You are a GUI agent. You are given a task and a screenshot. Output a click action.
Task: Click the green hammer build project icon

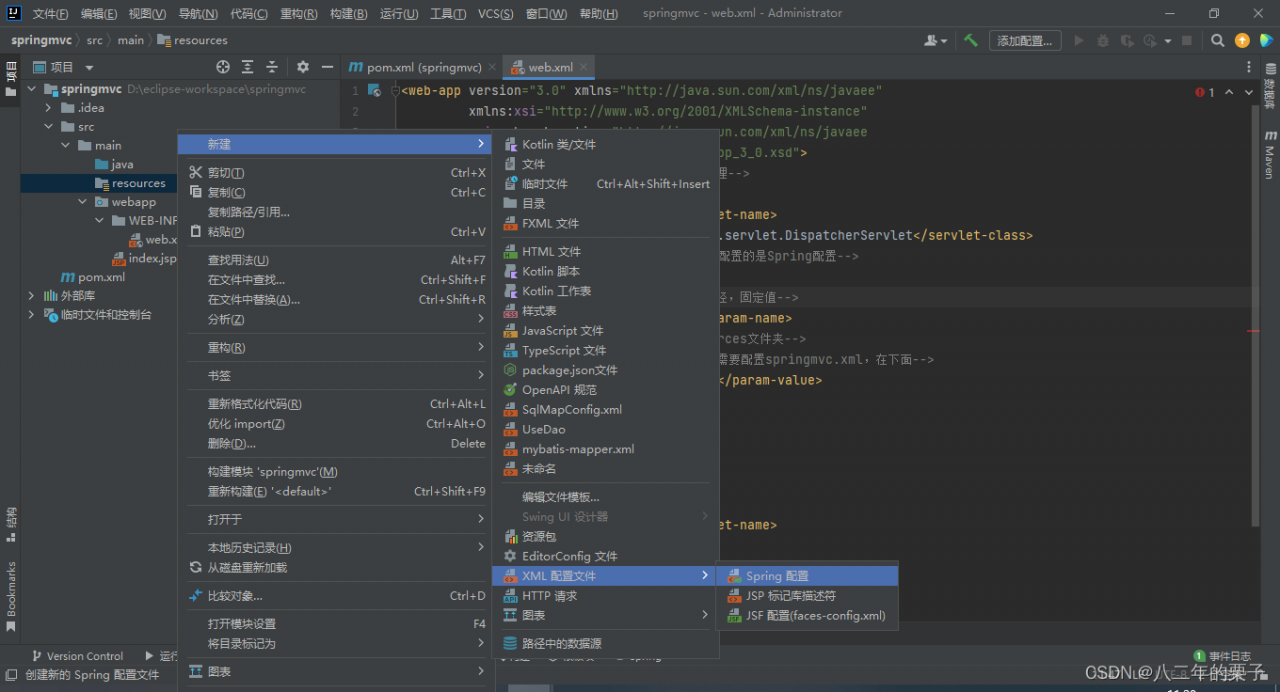point(970,41)
